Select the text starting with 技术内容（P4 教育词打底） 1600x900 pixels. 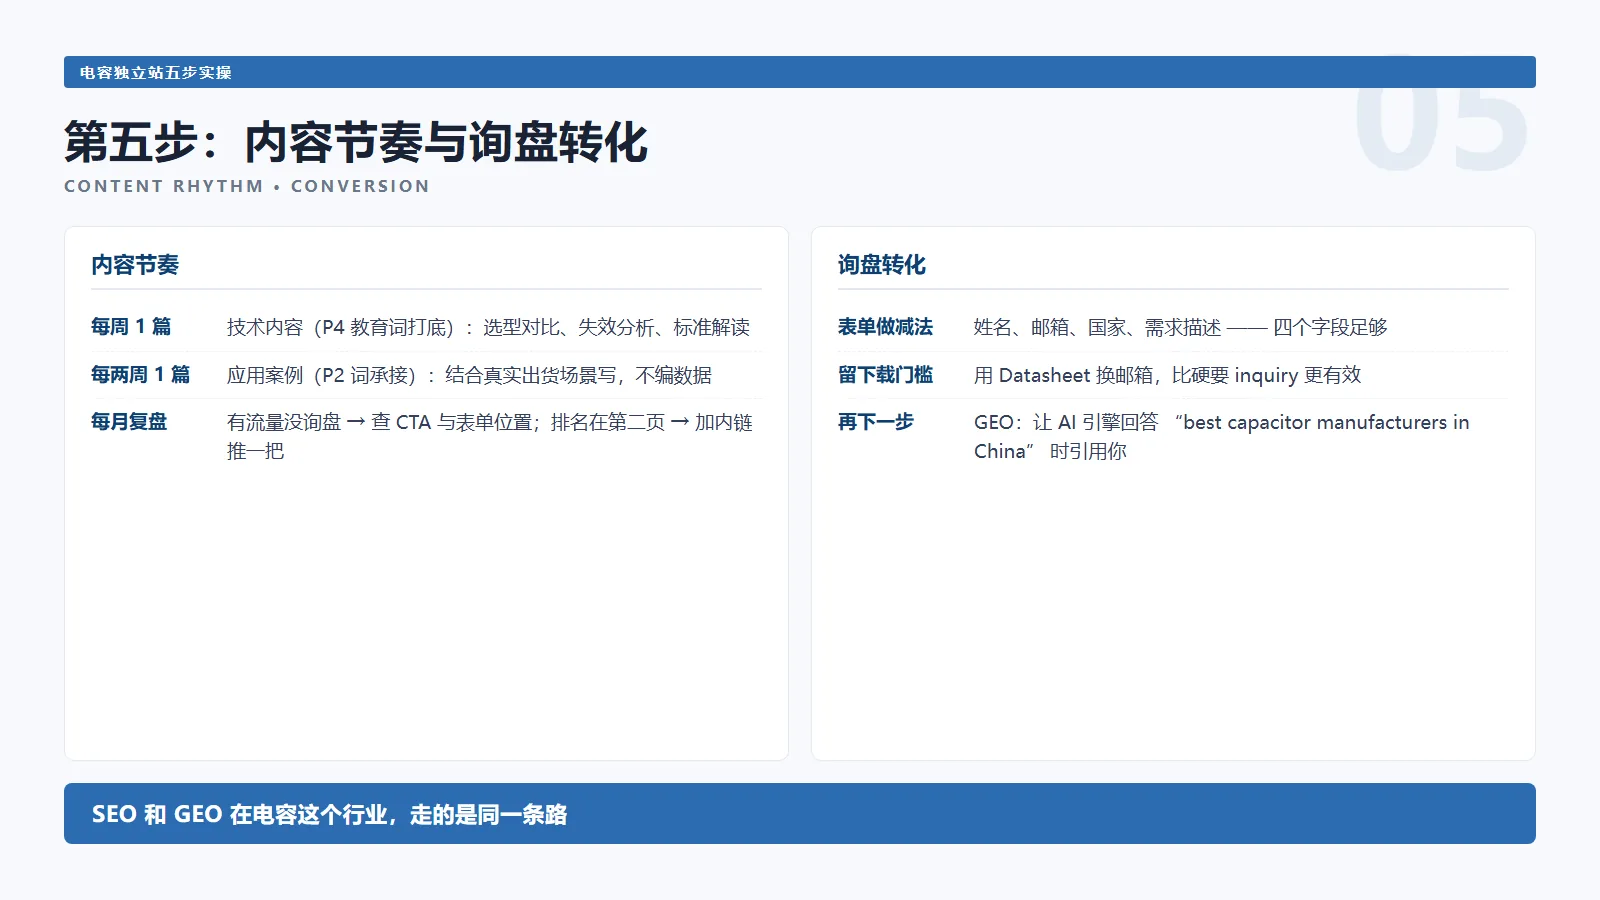(488, 327)
